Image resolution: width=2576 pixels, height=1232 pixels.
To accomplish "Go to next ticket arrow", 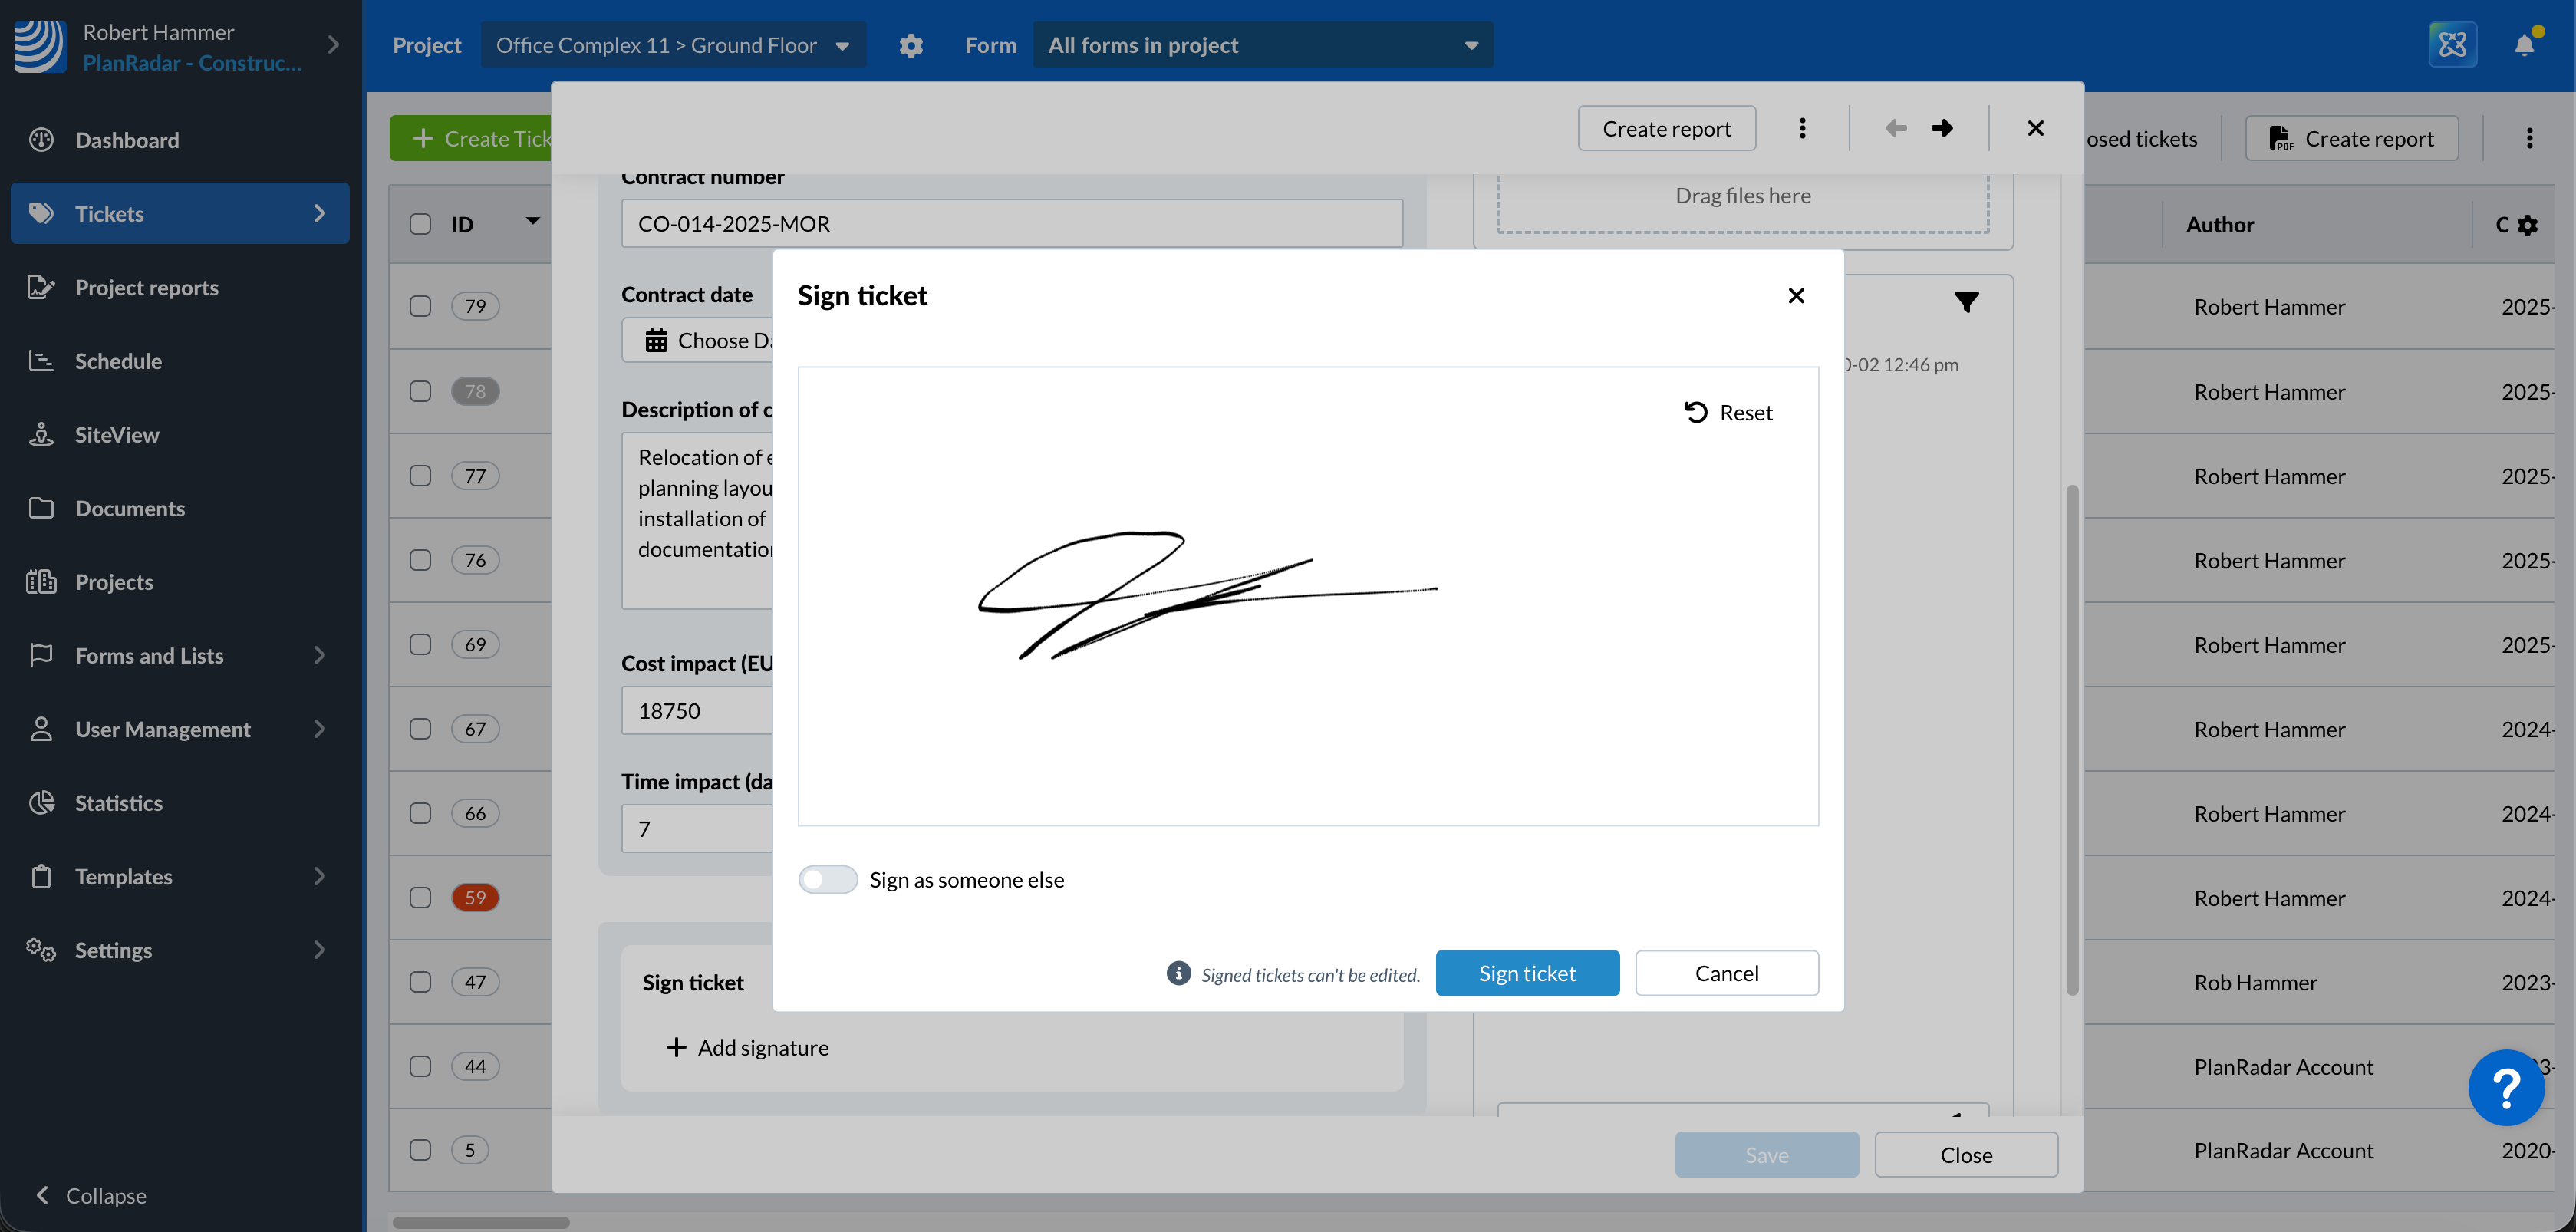I will point(1942,128).
